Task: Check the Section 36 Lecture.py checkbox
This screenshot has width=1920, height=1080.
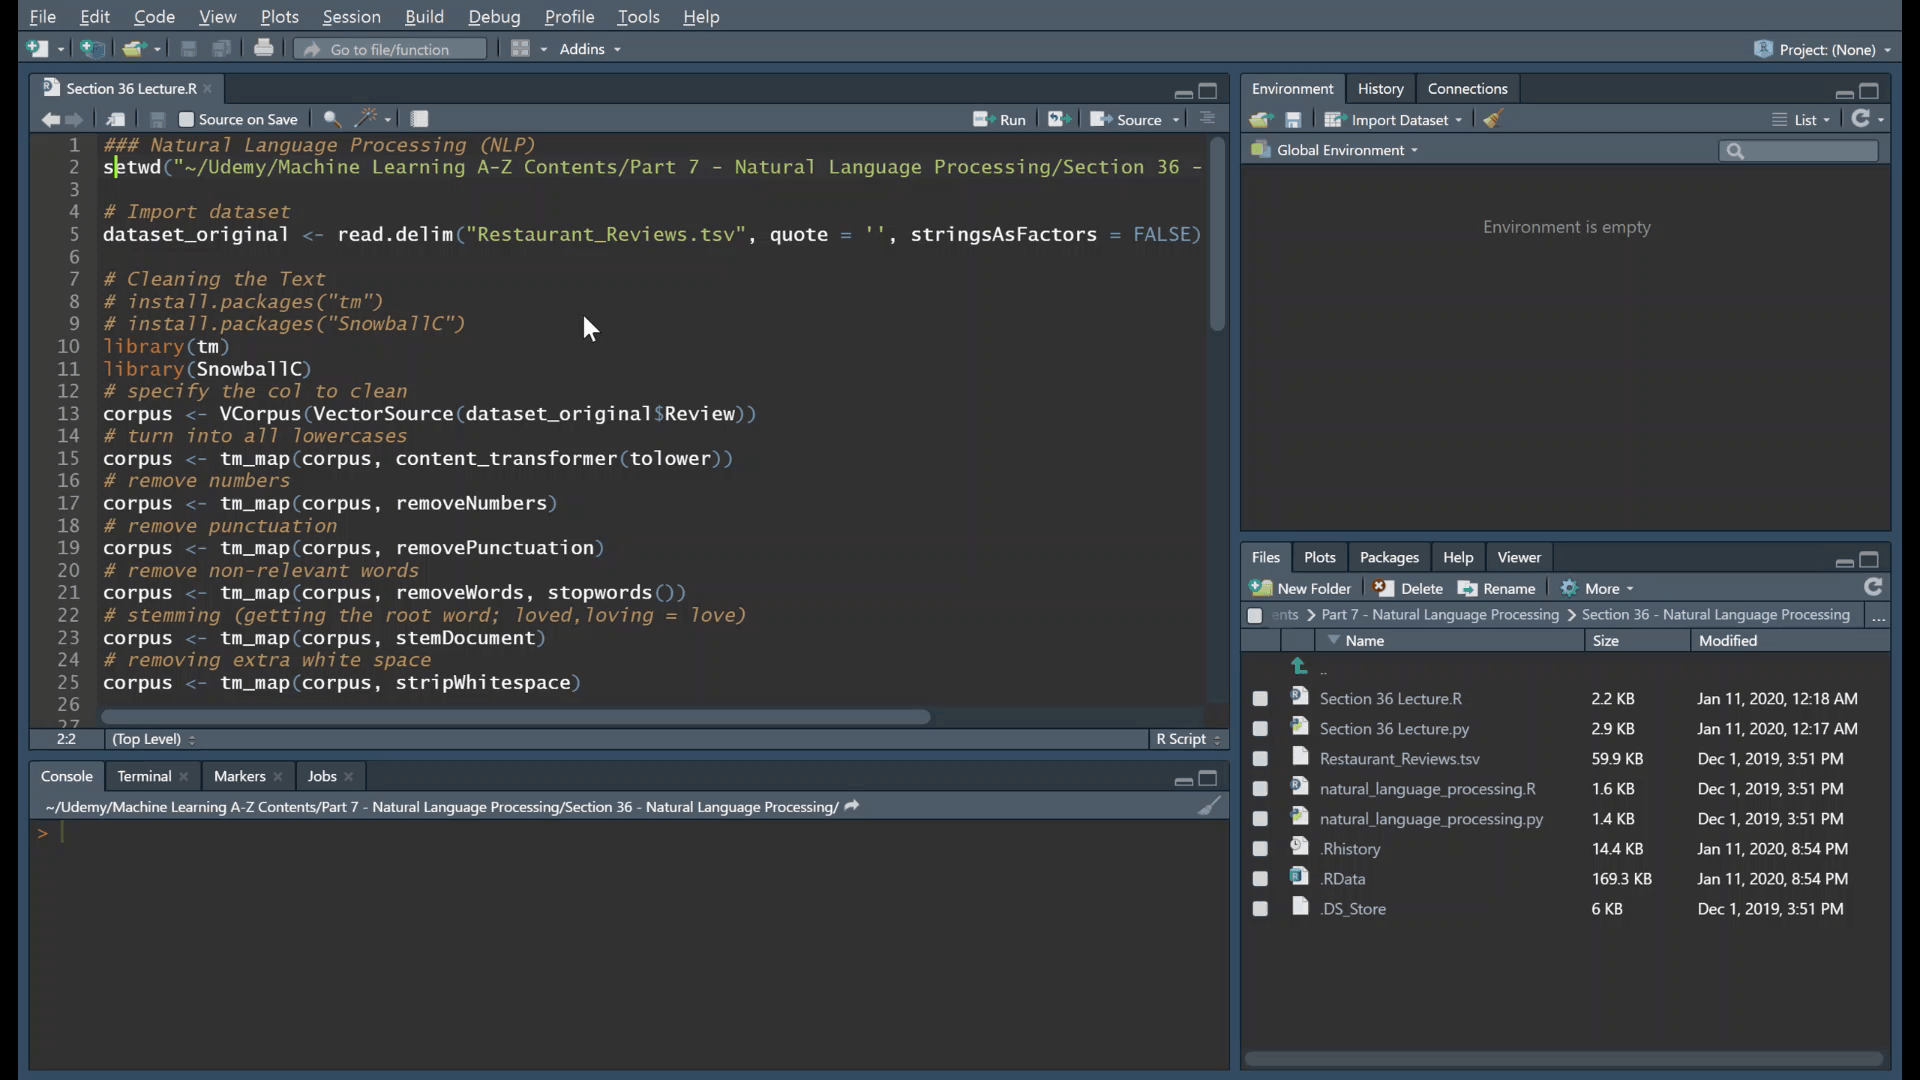Action: point(1260,729)
